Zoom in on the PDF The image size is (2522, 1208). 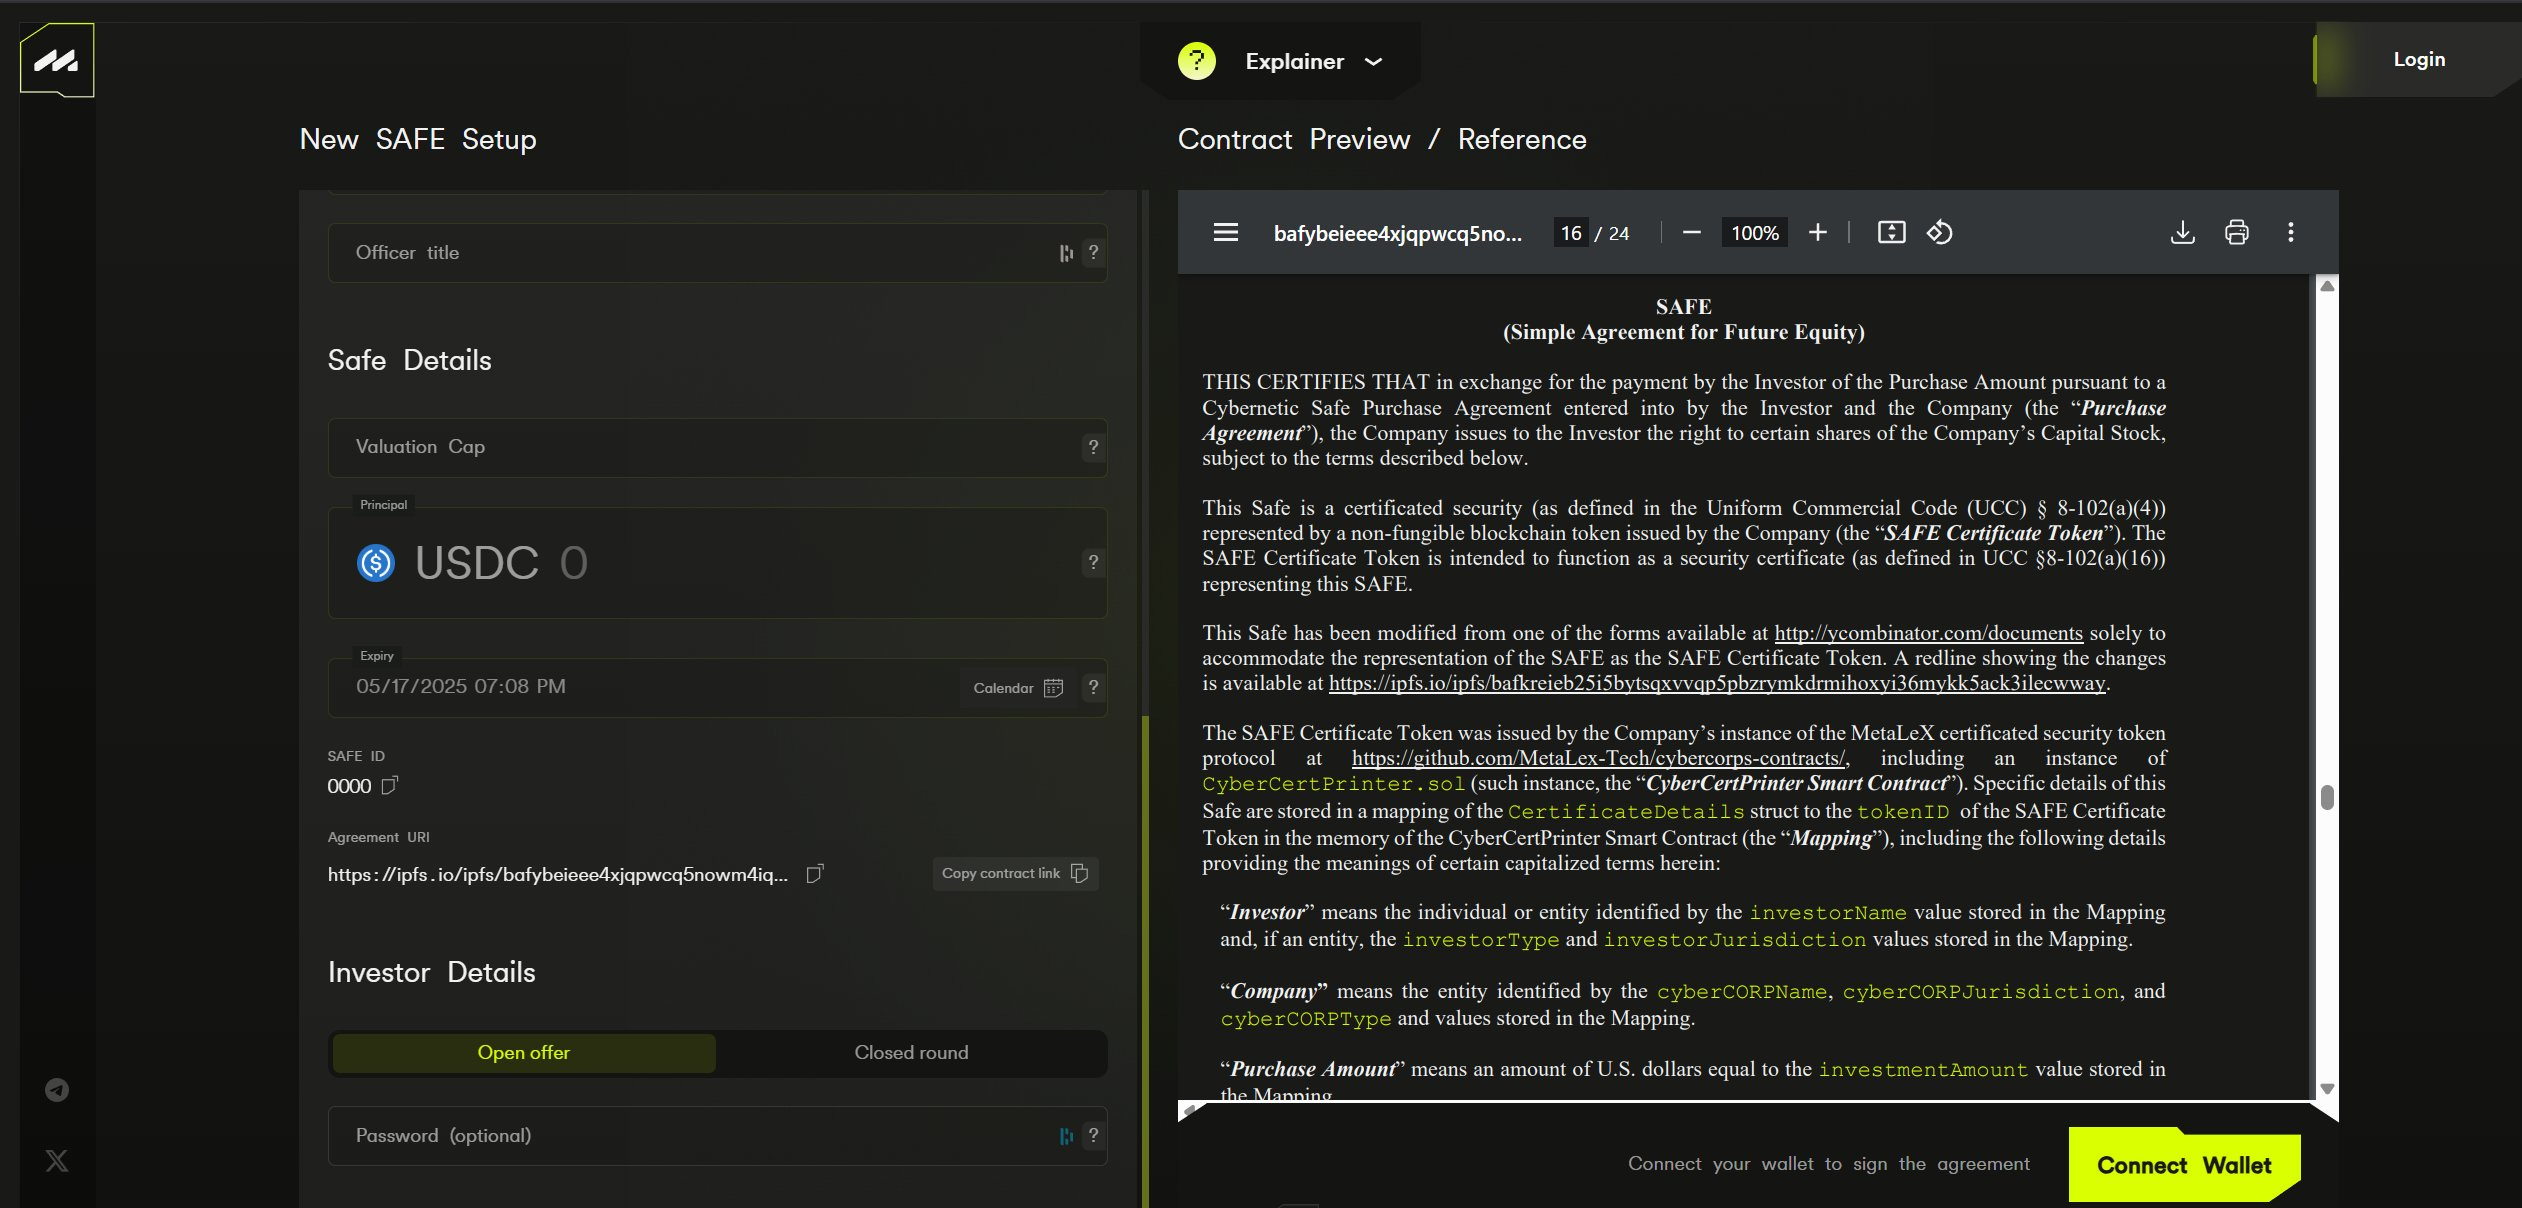(x=1817, y=233)
